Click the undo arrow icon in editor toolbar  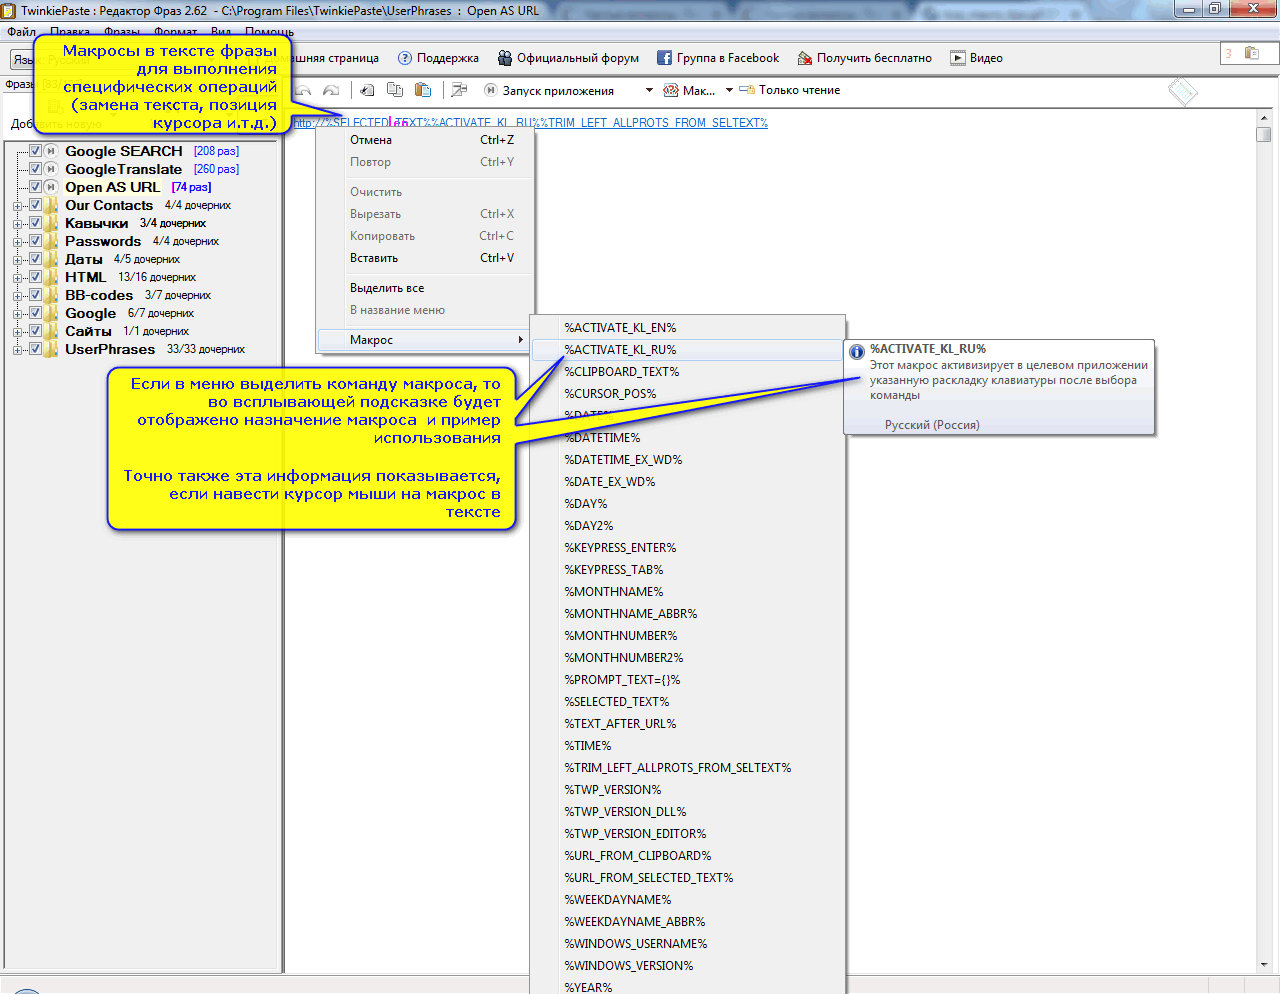[x=304, y=90]
